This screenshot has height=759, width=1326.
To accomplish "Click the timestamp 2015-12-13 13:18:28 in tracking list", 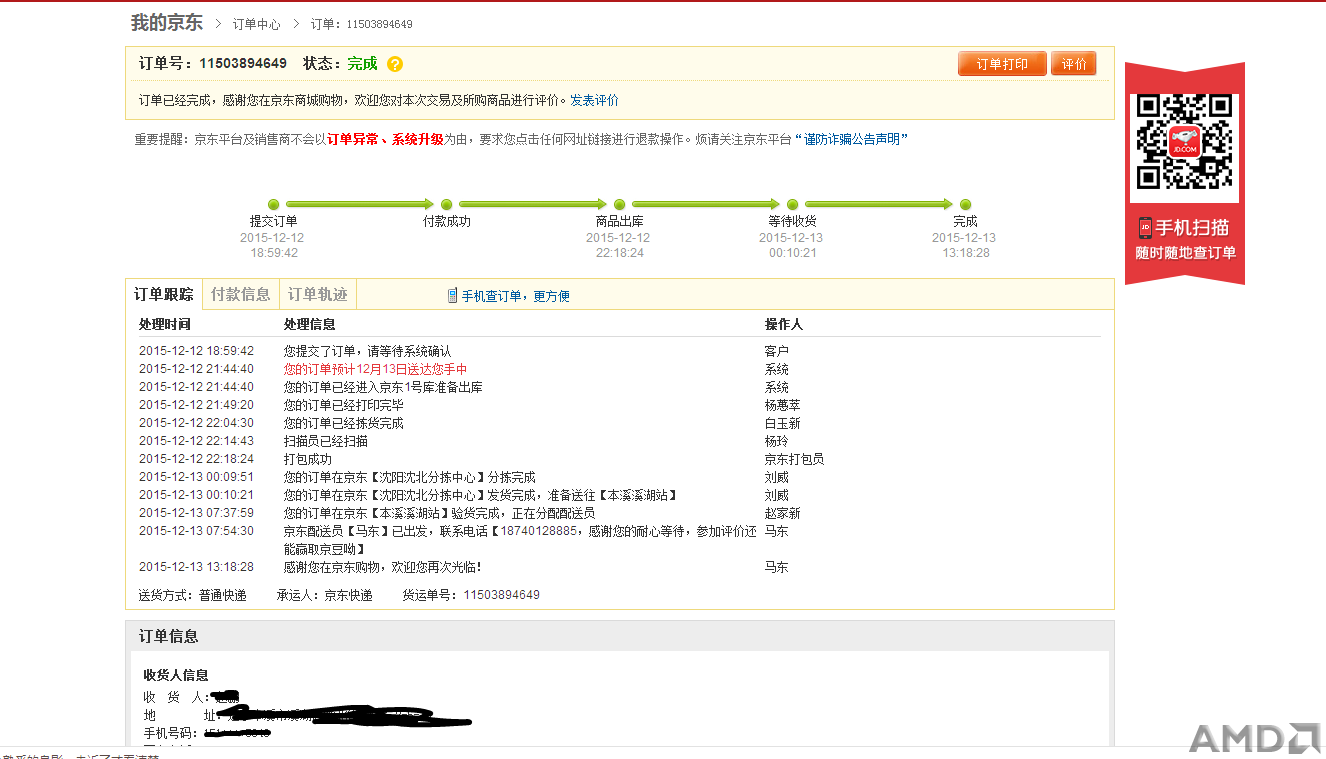I will [x=196, y=567].
